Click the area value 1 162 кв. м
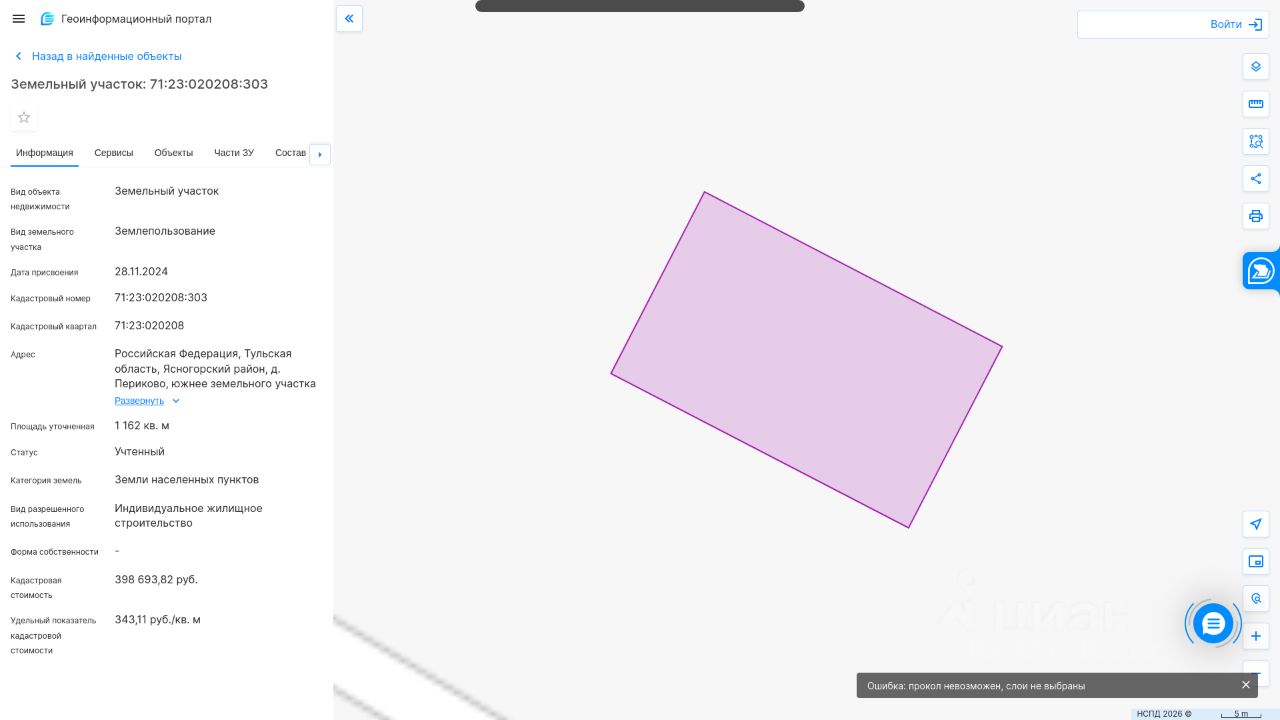This screenshot has height=720, width=1280. click(x=142, y=426)
